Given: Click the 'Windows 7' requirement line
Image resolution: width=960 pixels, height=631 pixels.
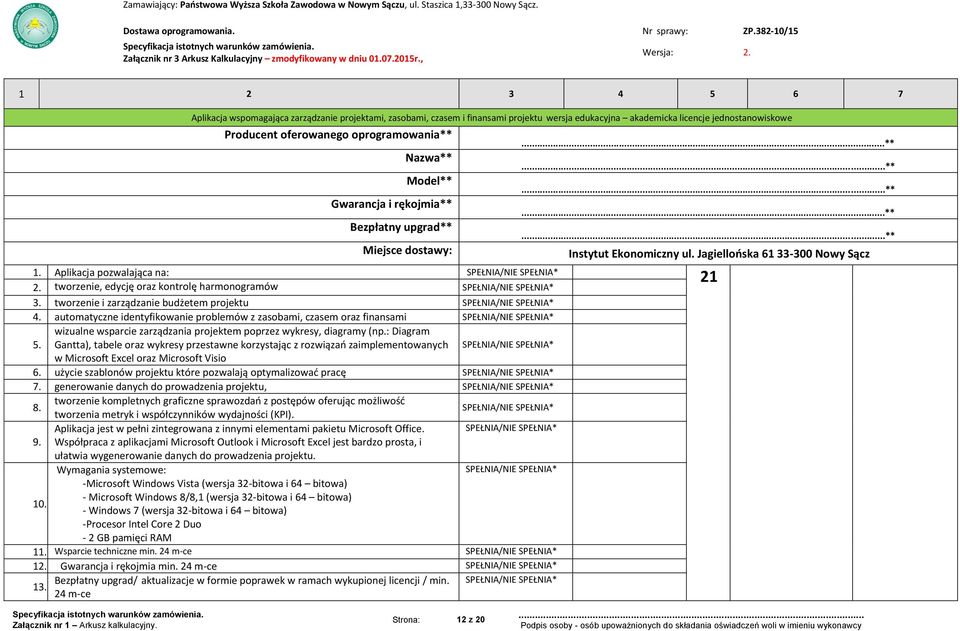Looking at the screenshot, I should [184, 510].
